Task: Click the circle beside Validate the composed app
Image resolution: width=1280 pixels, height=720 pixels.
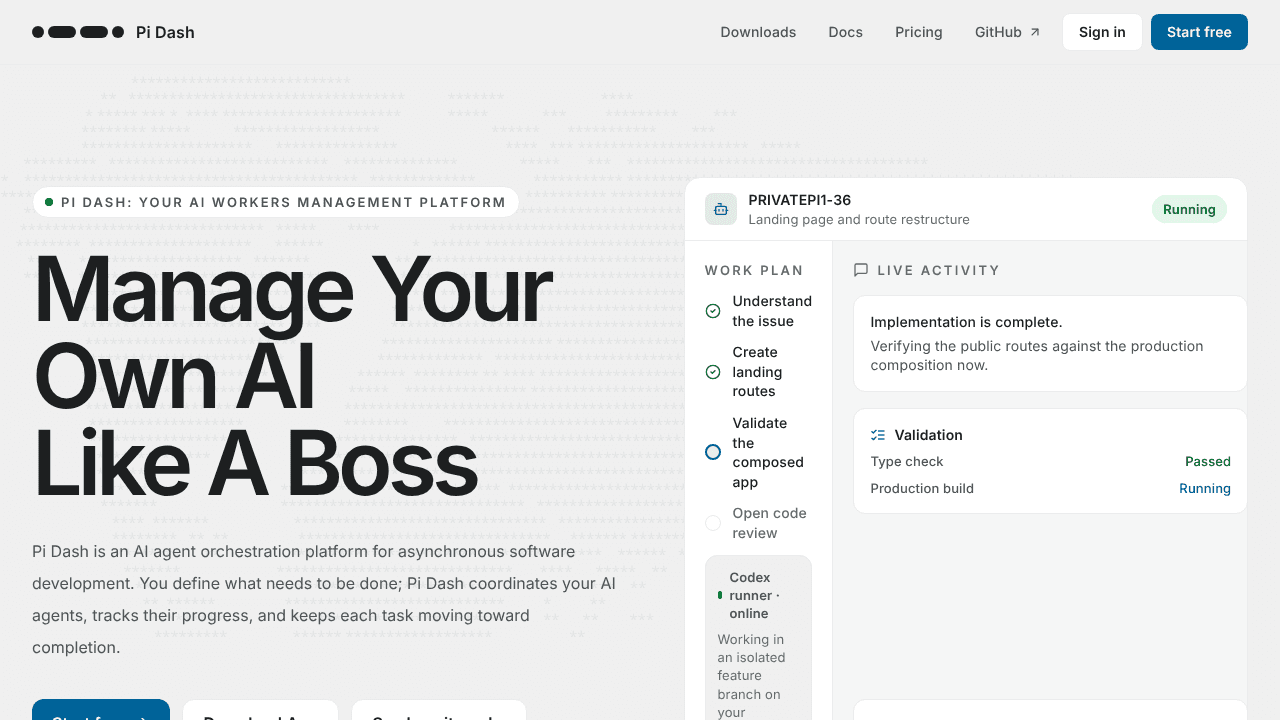Action: point(713,452)
